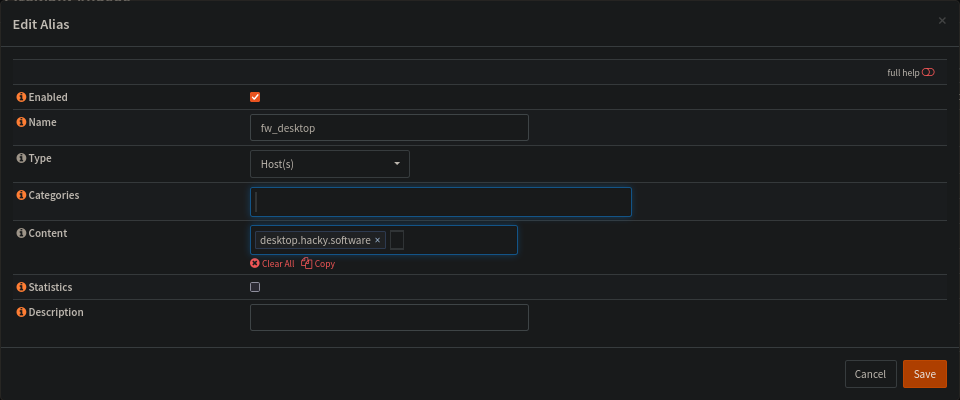Show help via Type info icon

pos(21,159)
